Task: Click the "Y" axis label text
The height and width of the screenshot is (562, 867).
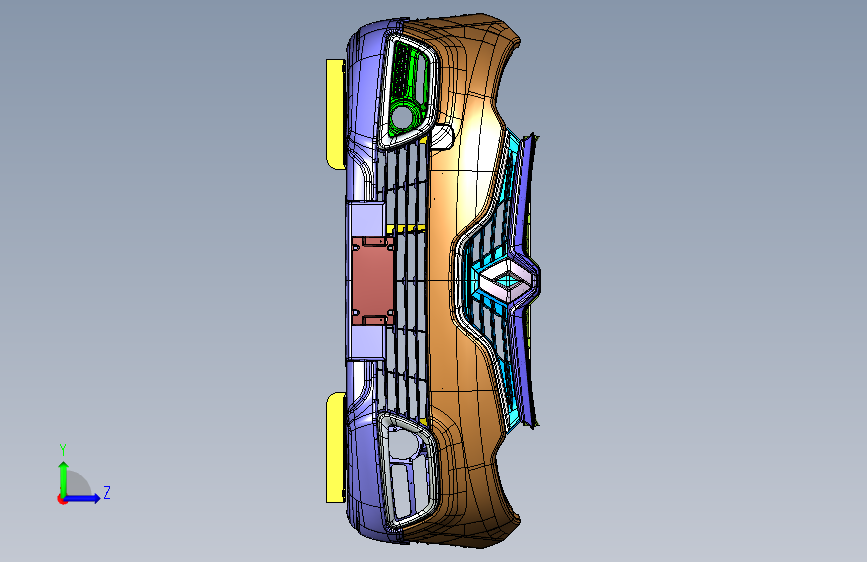Action: pyautogui.click(x=63, y=450)
